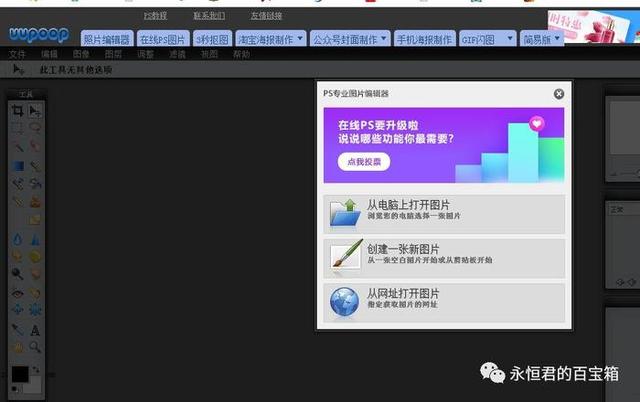This screenshot has height=402, width=640.
Task: Click the reset default colors icon
Action: click(x=14, y=389)
